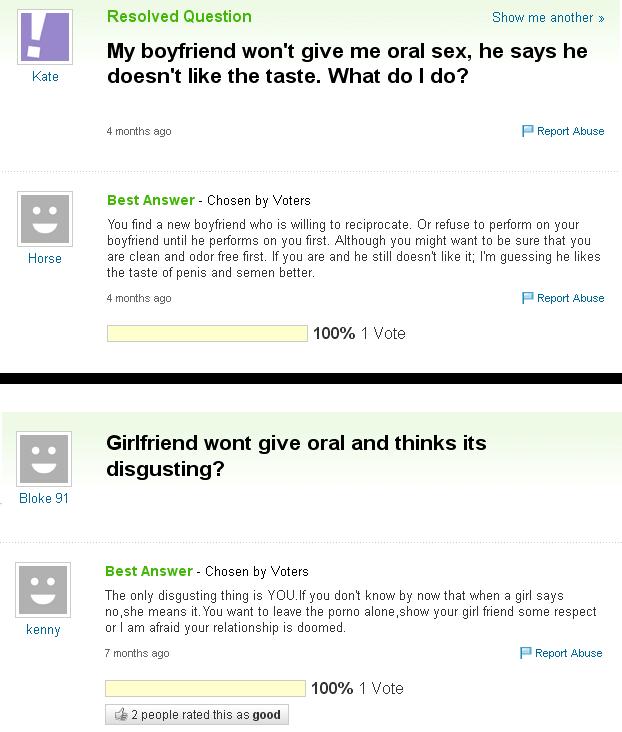
Task: Open the Bloke 91 username link
Action: (x=44, y=499)
